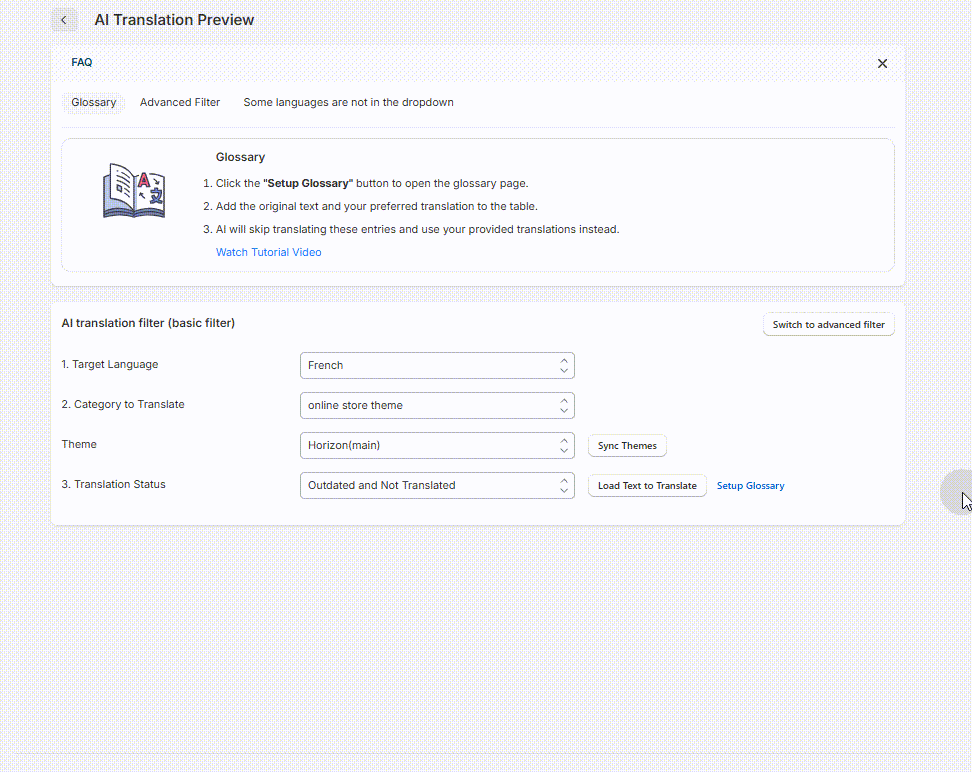Switch to Advanced Filter tab
The height and width of the screenshot is (772, 972).
click(x=180, y=102)
